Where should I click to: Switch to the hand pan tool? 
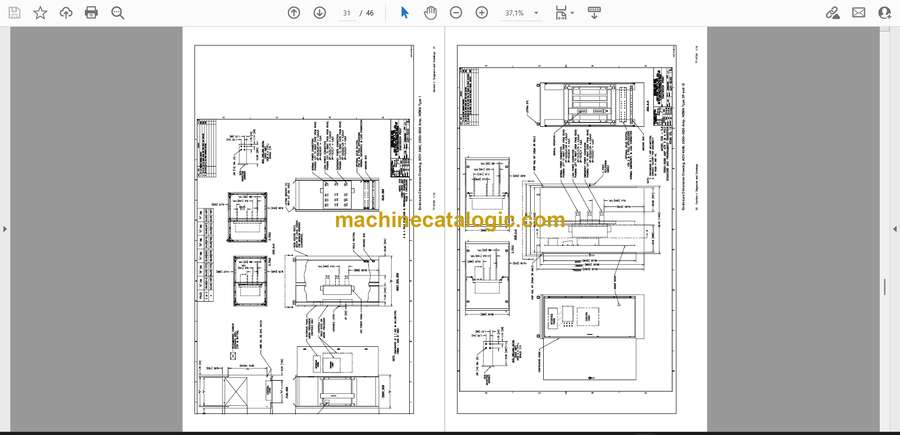pyautogui.click(x=430, y=13)
